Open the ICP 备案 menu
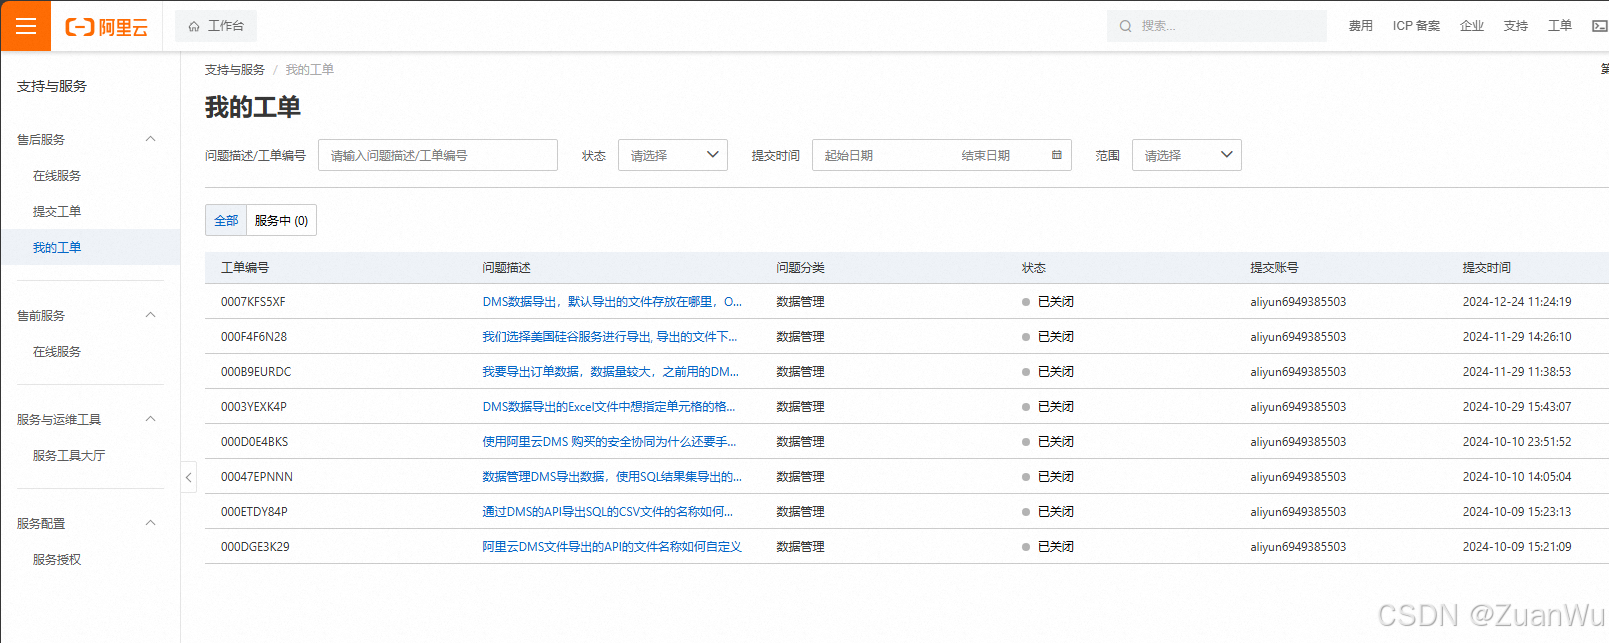The width and height of the screenshot is (1609, 643). (x=1416, y=26)
